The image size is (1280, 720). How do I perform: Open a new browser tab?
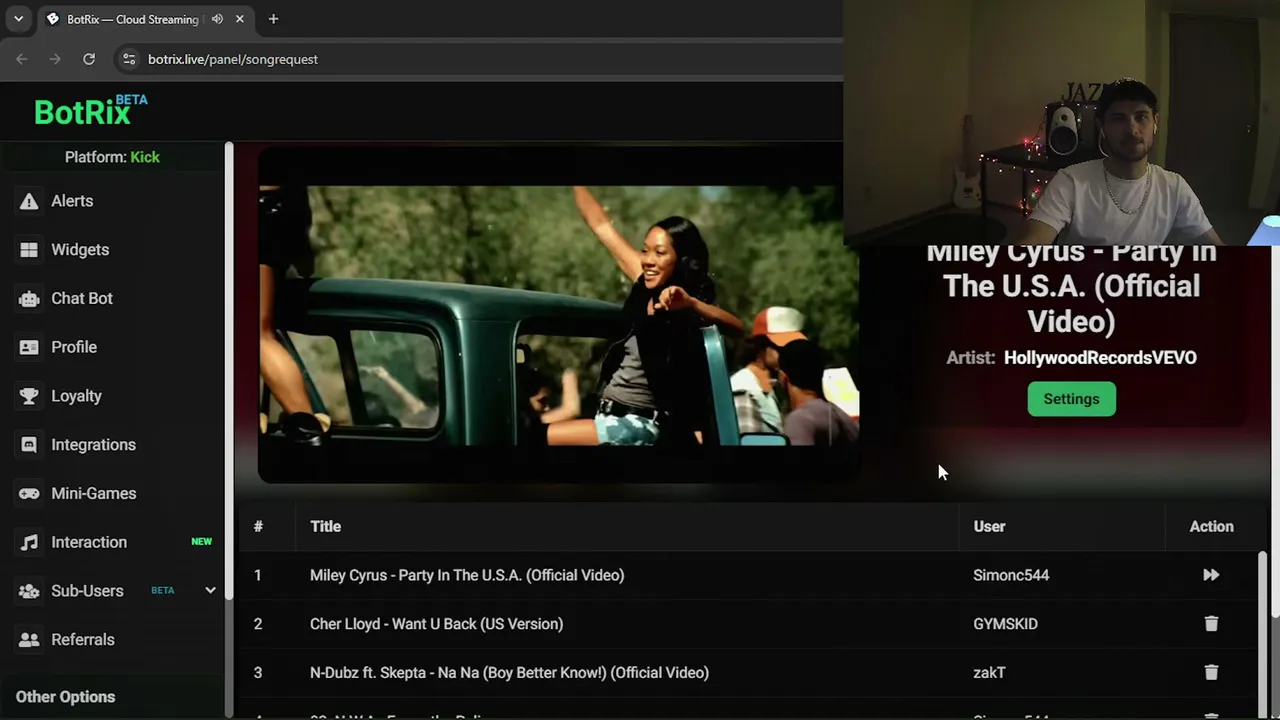pyautogui.click(x=273, y=19)
